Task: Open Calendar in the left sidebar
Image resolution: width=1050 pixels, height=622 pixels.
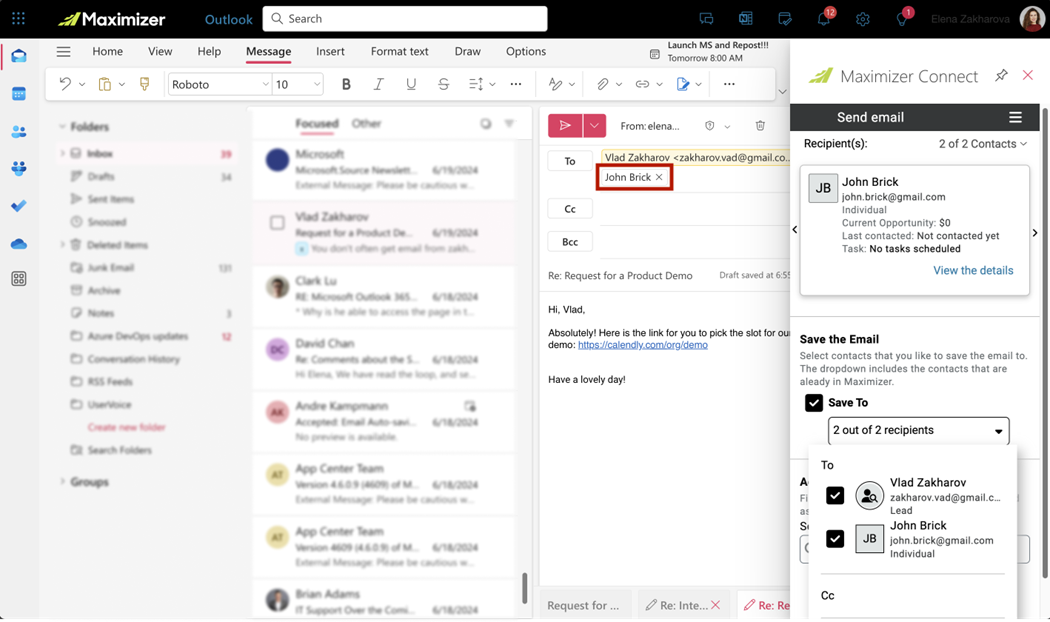Action: (x=19, y=94)
